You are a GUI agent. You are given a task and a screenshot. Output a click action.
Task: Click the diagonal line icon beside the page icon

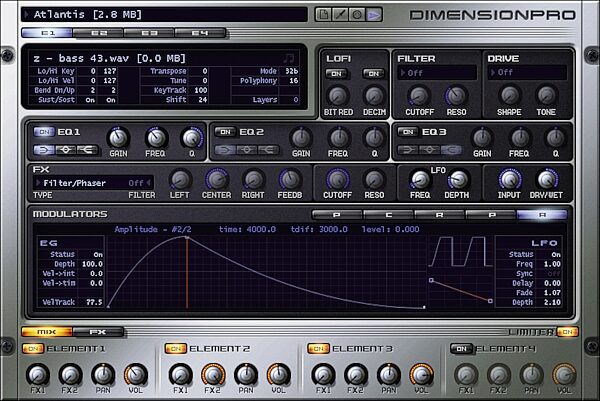[340, 15]
